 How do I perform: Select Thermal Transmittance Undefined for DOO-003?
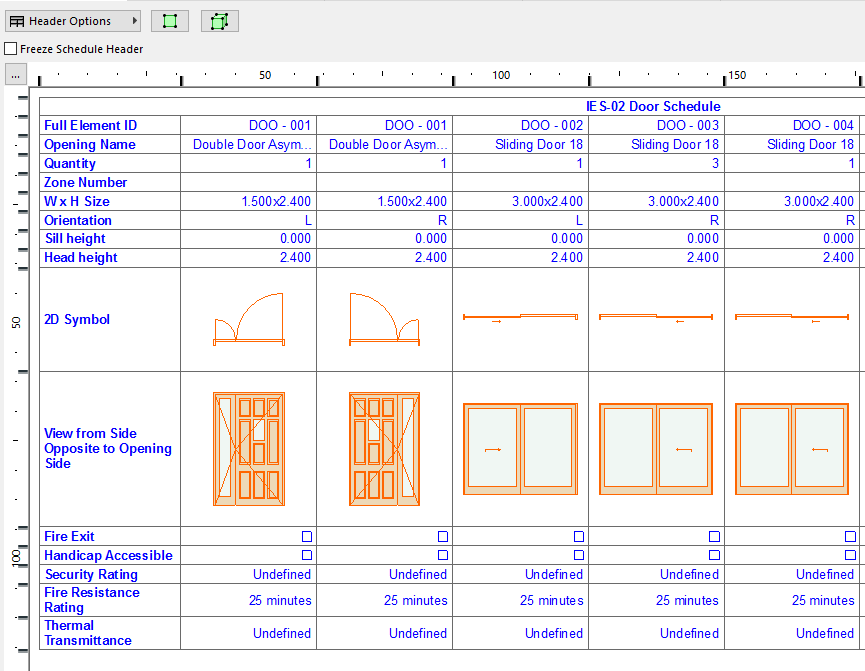tap(656, 633)
